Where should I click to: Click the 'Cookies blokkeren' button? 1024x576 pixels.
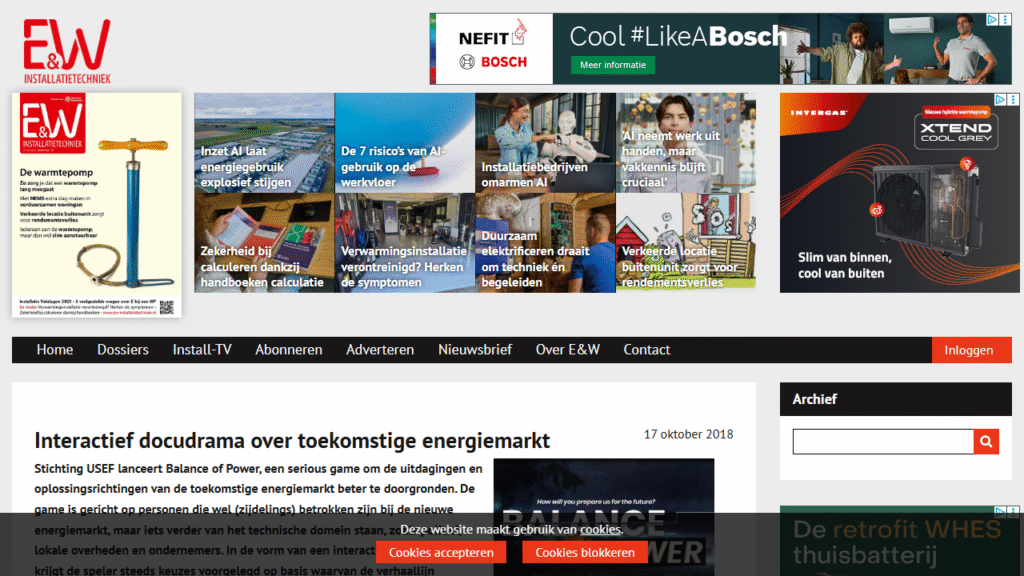coord(585,552)
